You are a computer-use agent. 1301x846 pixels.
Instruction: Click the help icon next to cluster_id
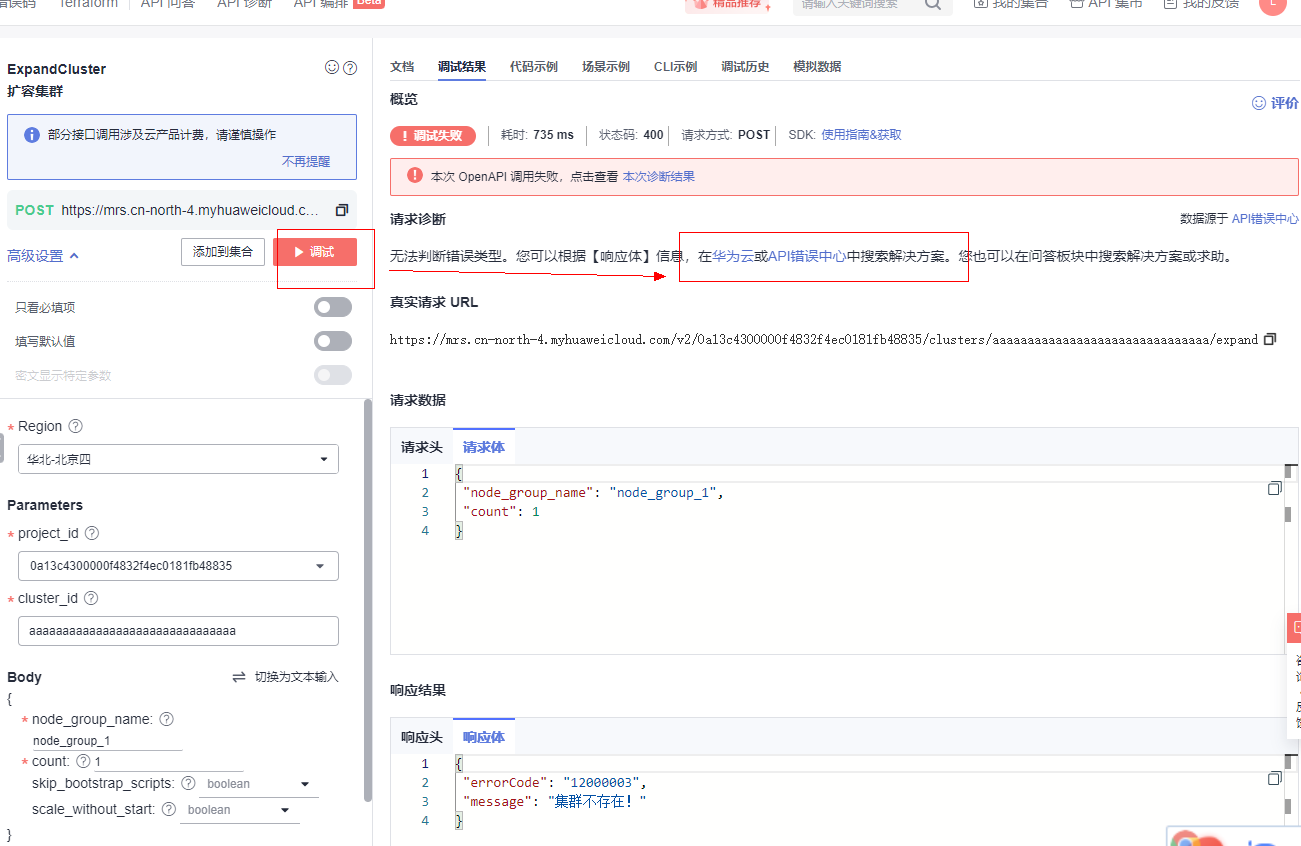pos(91,598)
